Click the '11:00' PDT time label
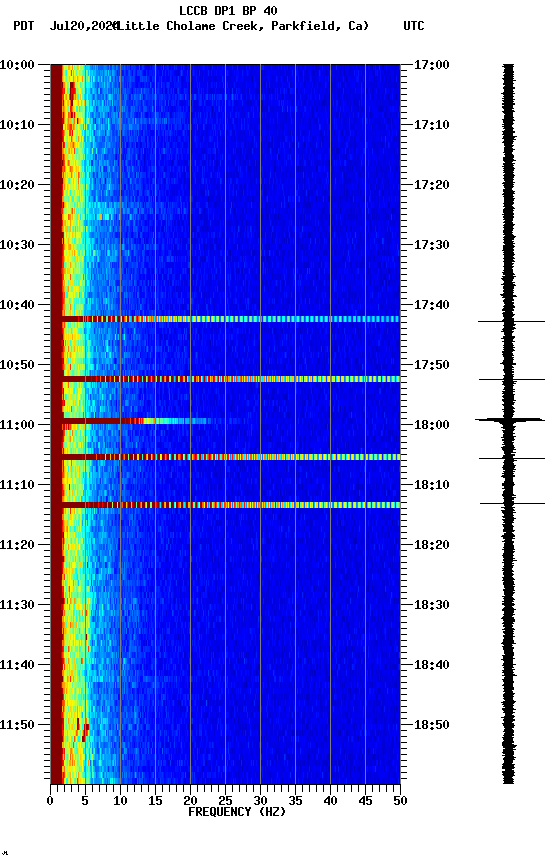Image resolution: width=552 pixels, height=864 pixels. 17,425
